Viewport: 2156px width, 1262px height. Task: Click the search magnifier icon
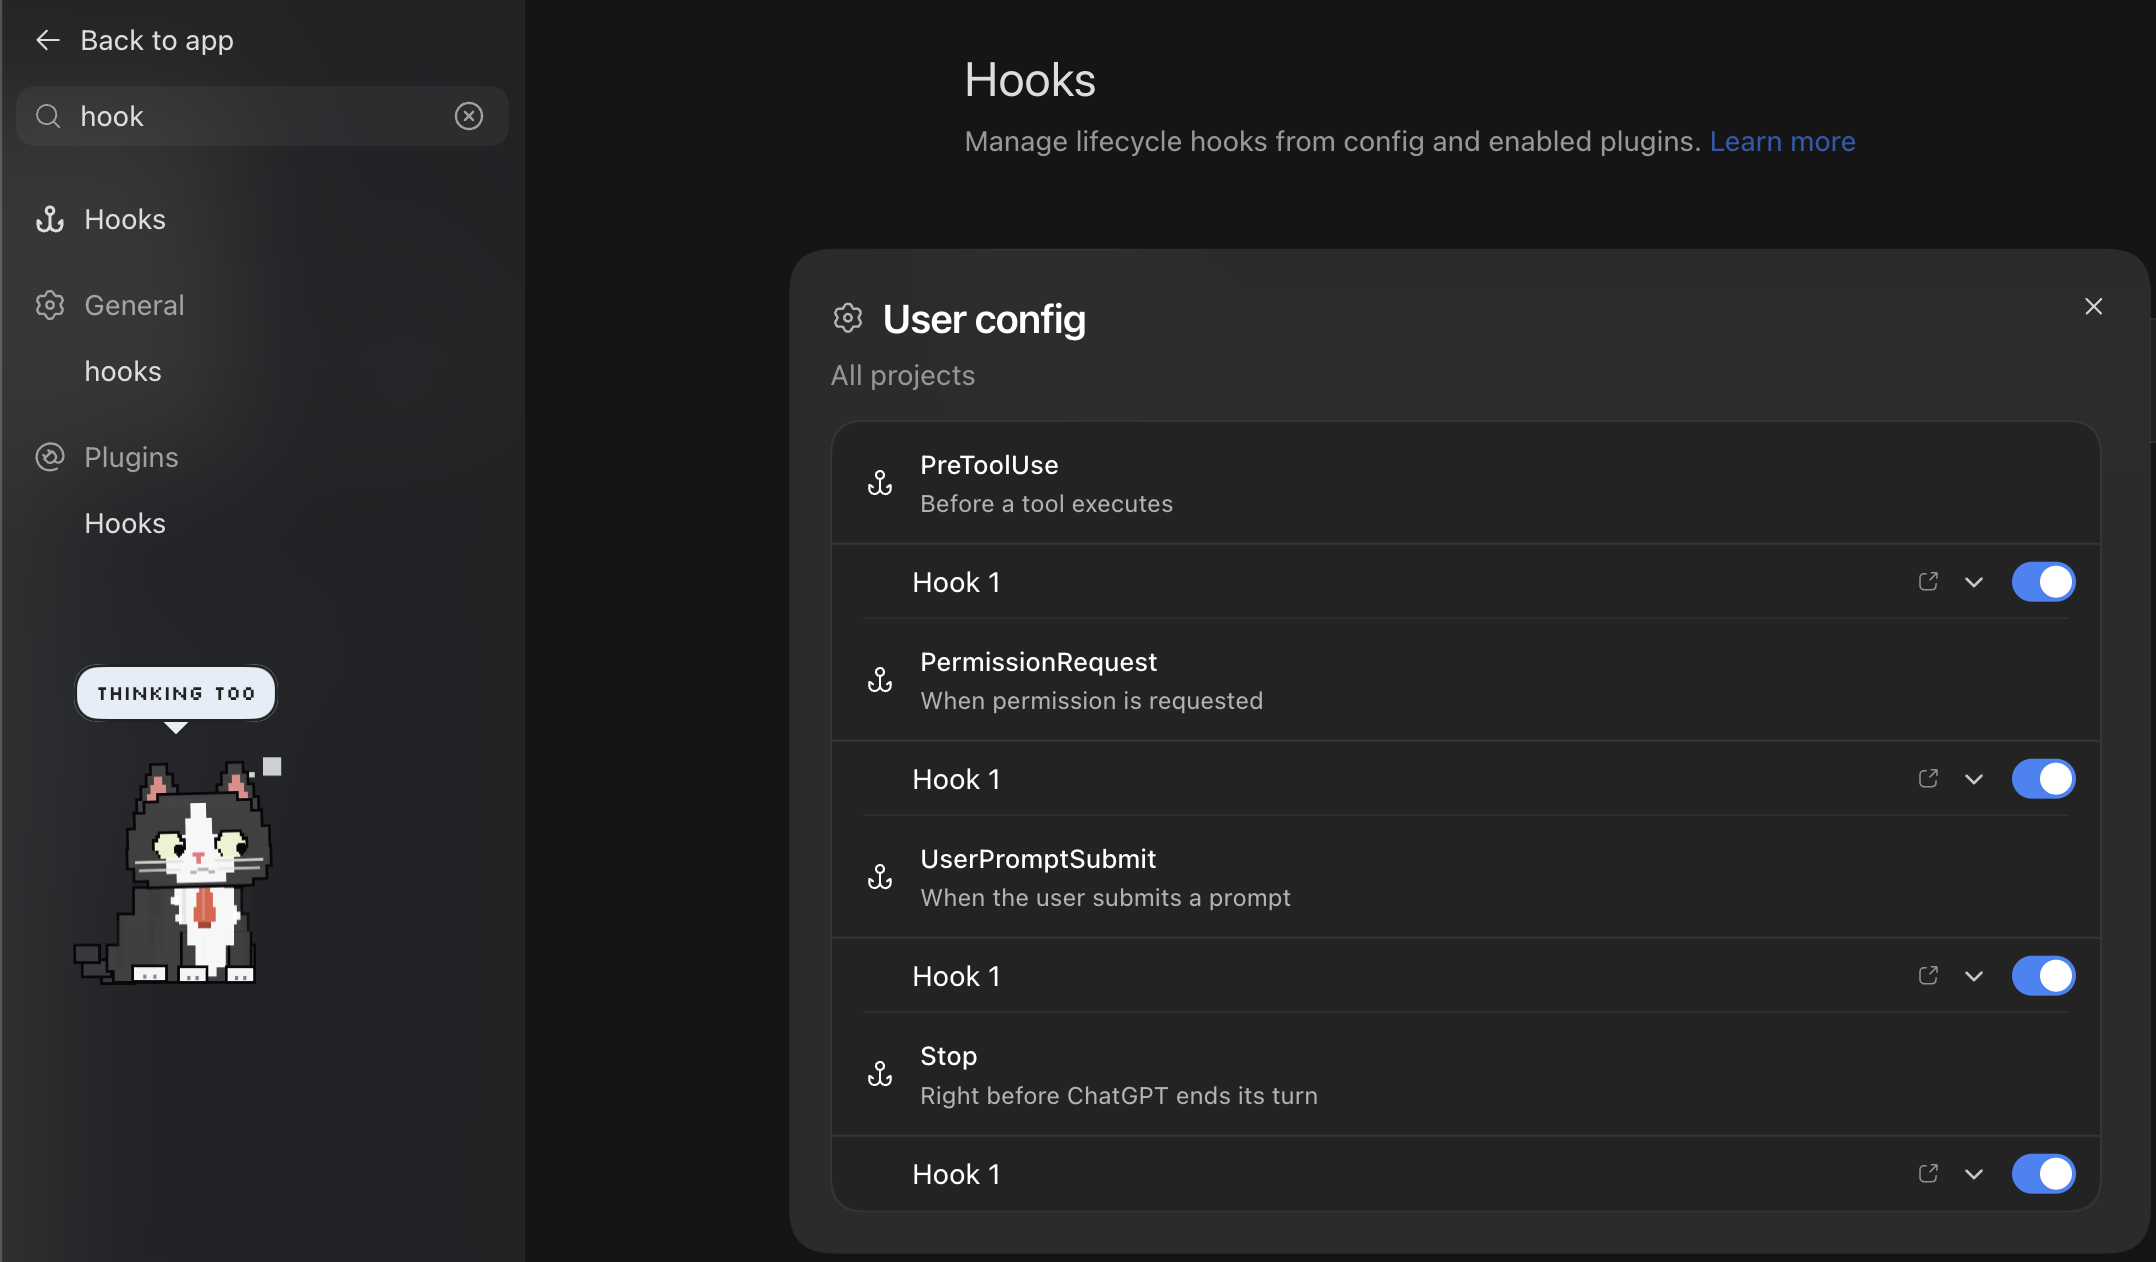48,116
